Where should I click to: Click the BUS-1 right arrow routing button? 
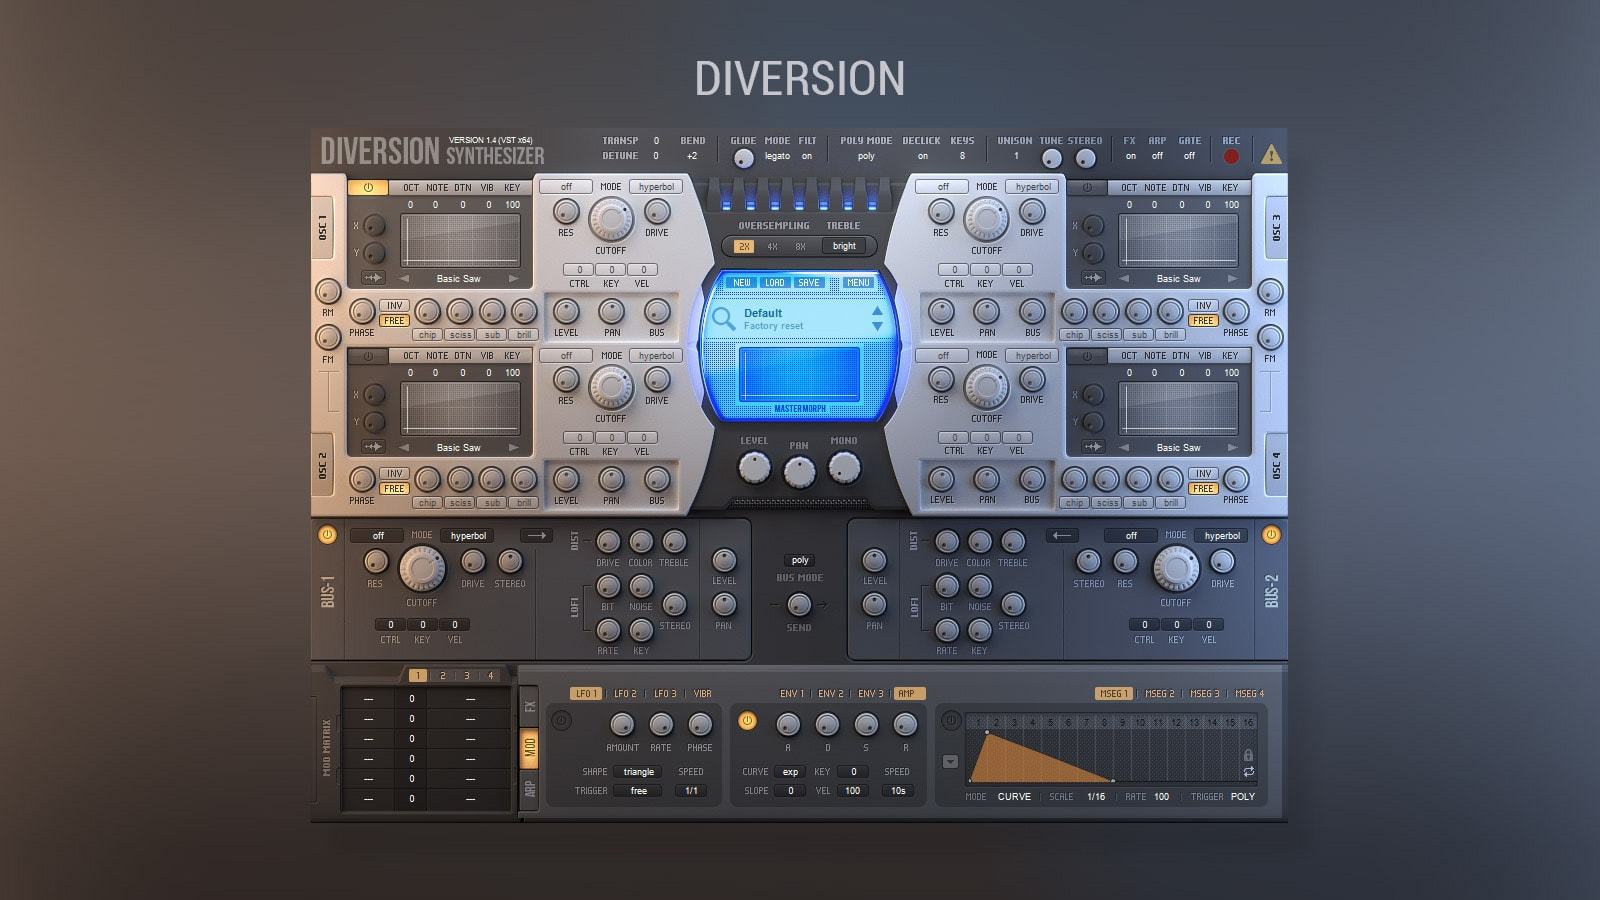point(537,536)
